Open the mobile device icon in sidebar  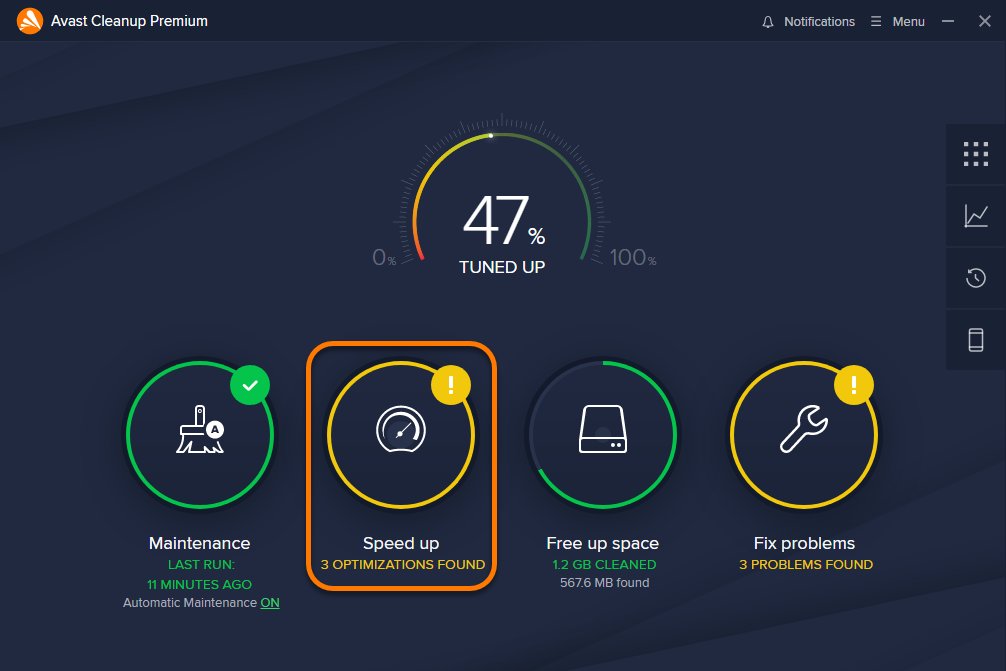pyautogui.click(x=976, y=339)
